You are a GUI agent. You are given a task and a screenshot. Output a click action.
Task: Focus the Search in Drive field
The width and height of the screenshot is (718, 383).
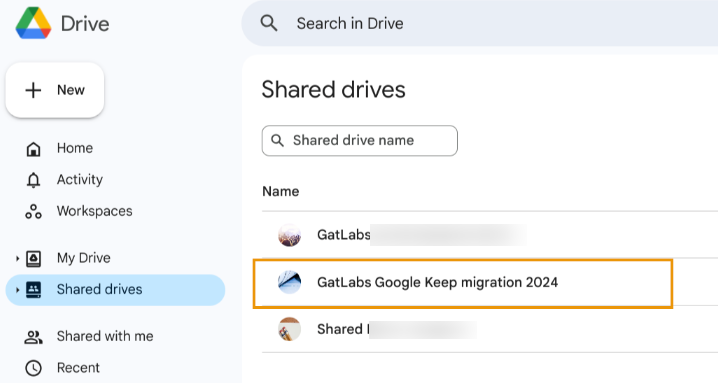[479, 23]
